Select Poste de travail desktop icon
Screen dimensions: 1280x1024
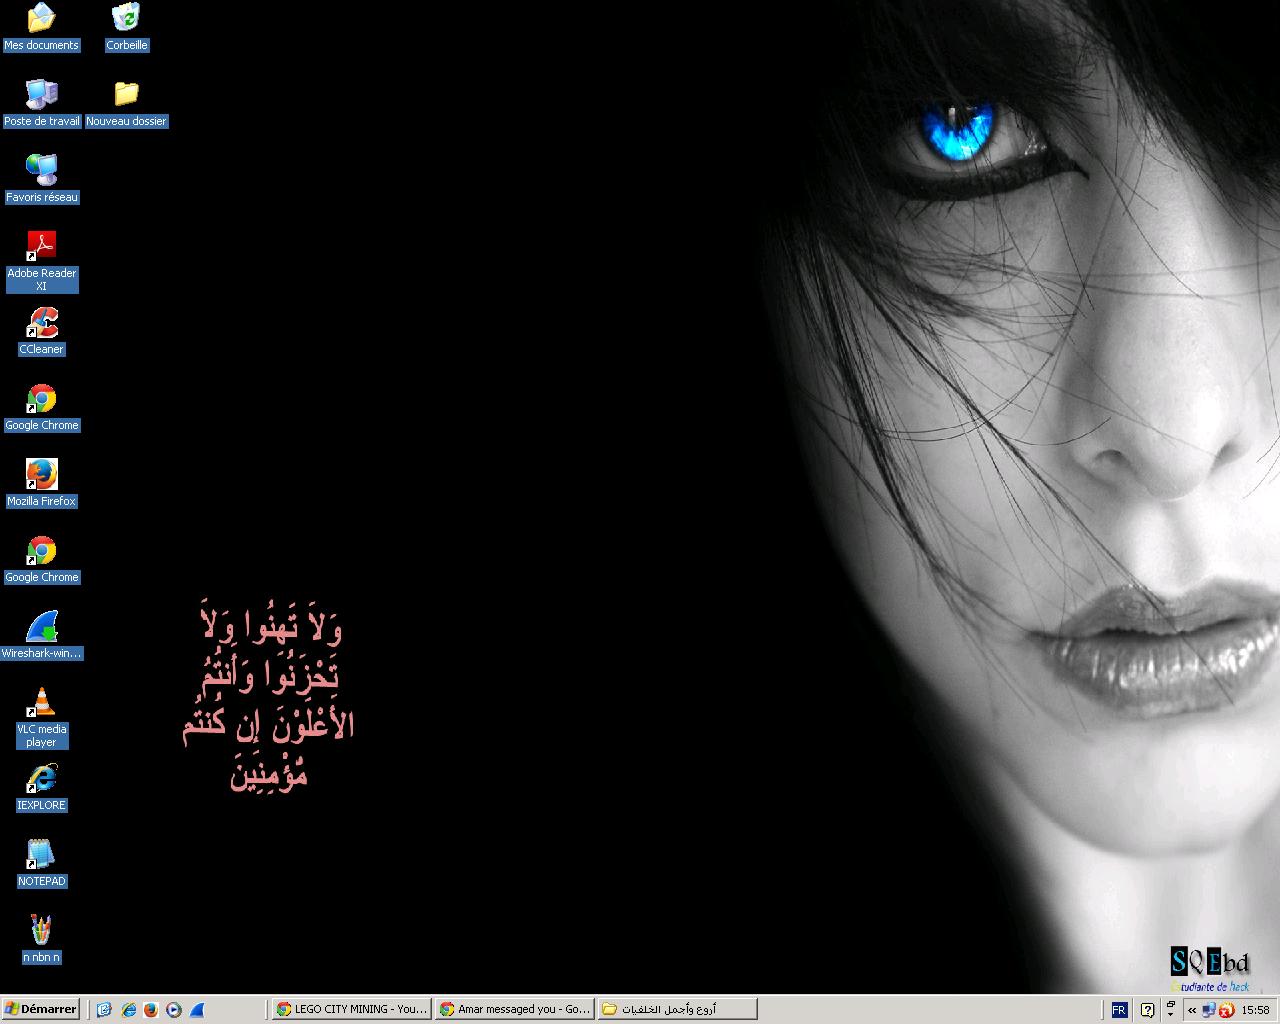pyautogui.click(x=41, y=95)
